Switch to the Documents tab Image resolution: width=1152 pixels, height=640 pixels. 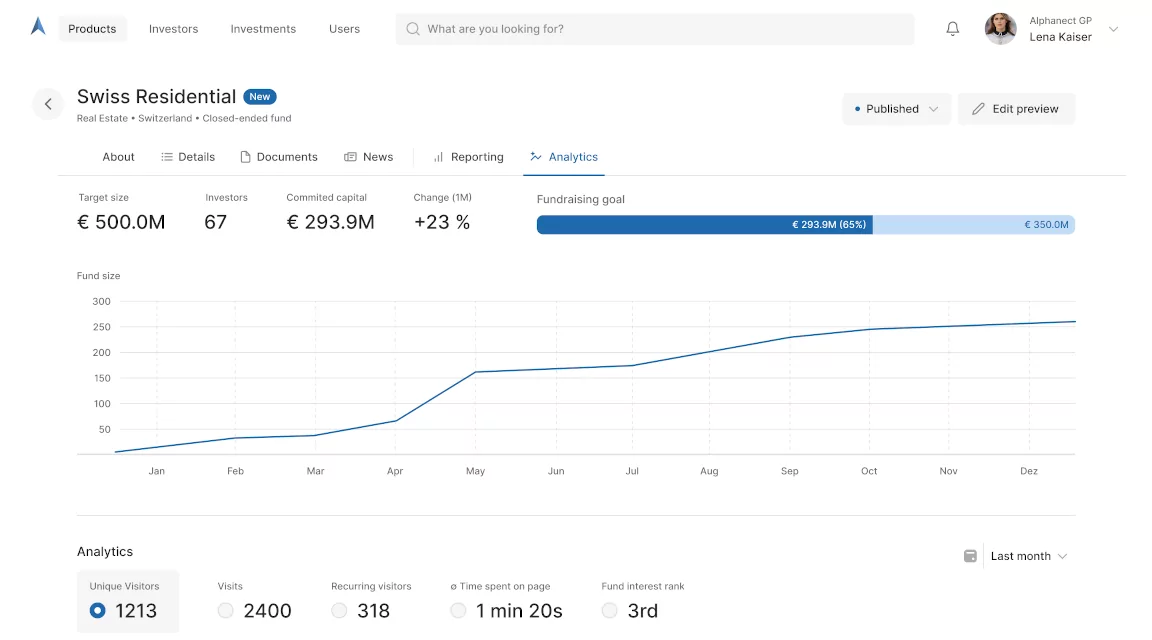pos(279,157)
